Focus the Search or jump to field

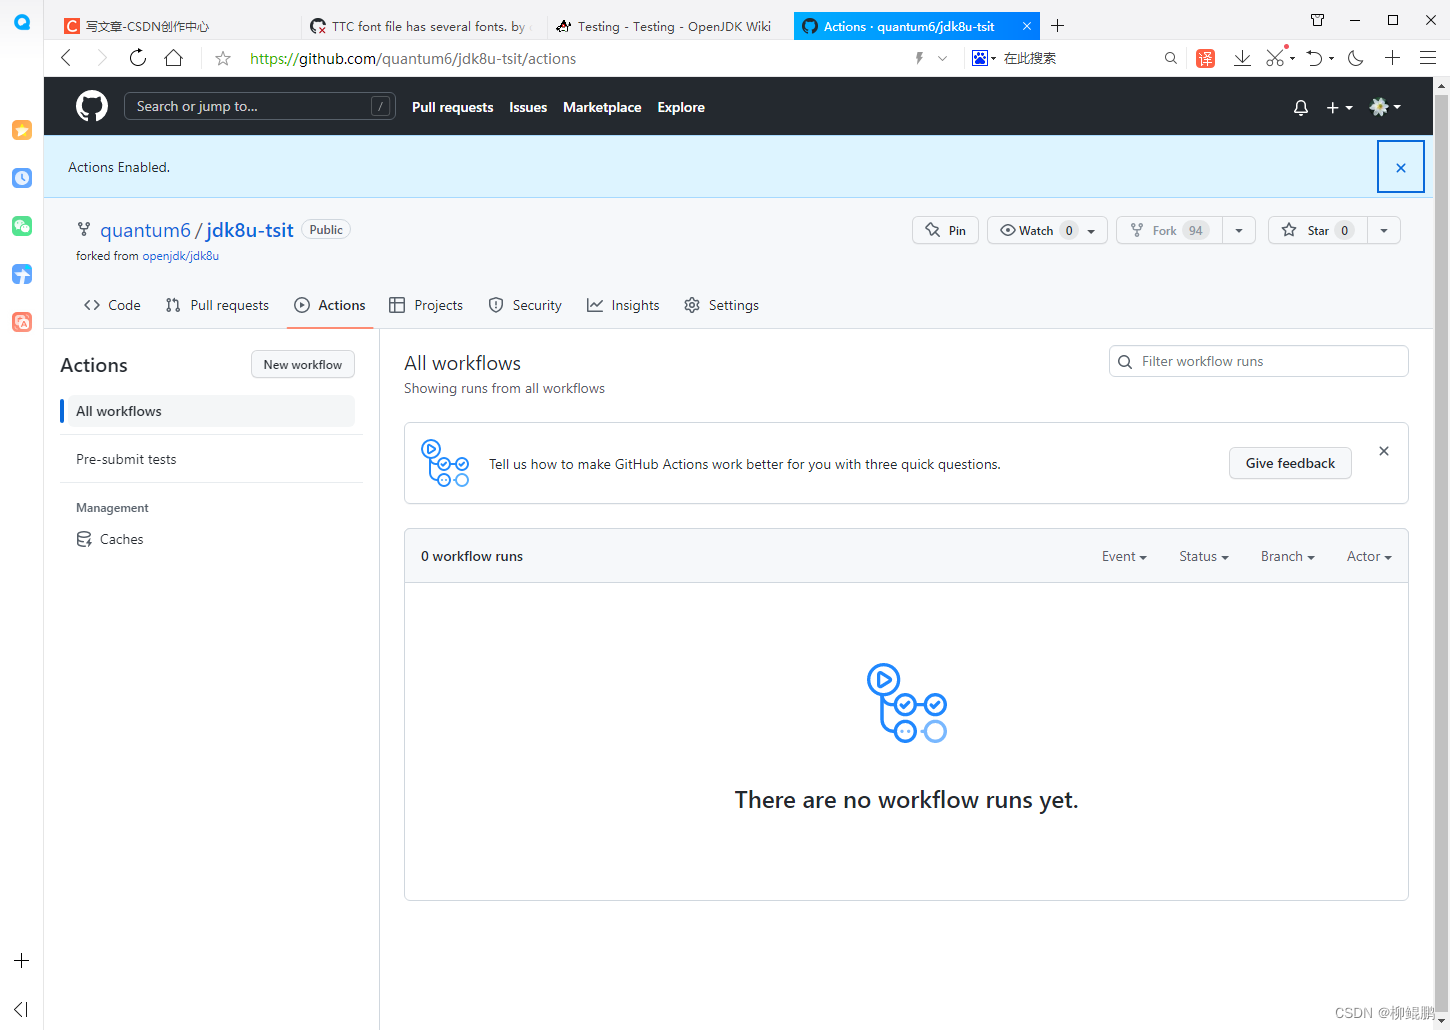(259, 106)
